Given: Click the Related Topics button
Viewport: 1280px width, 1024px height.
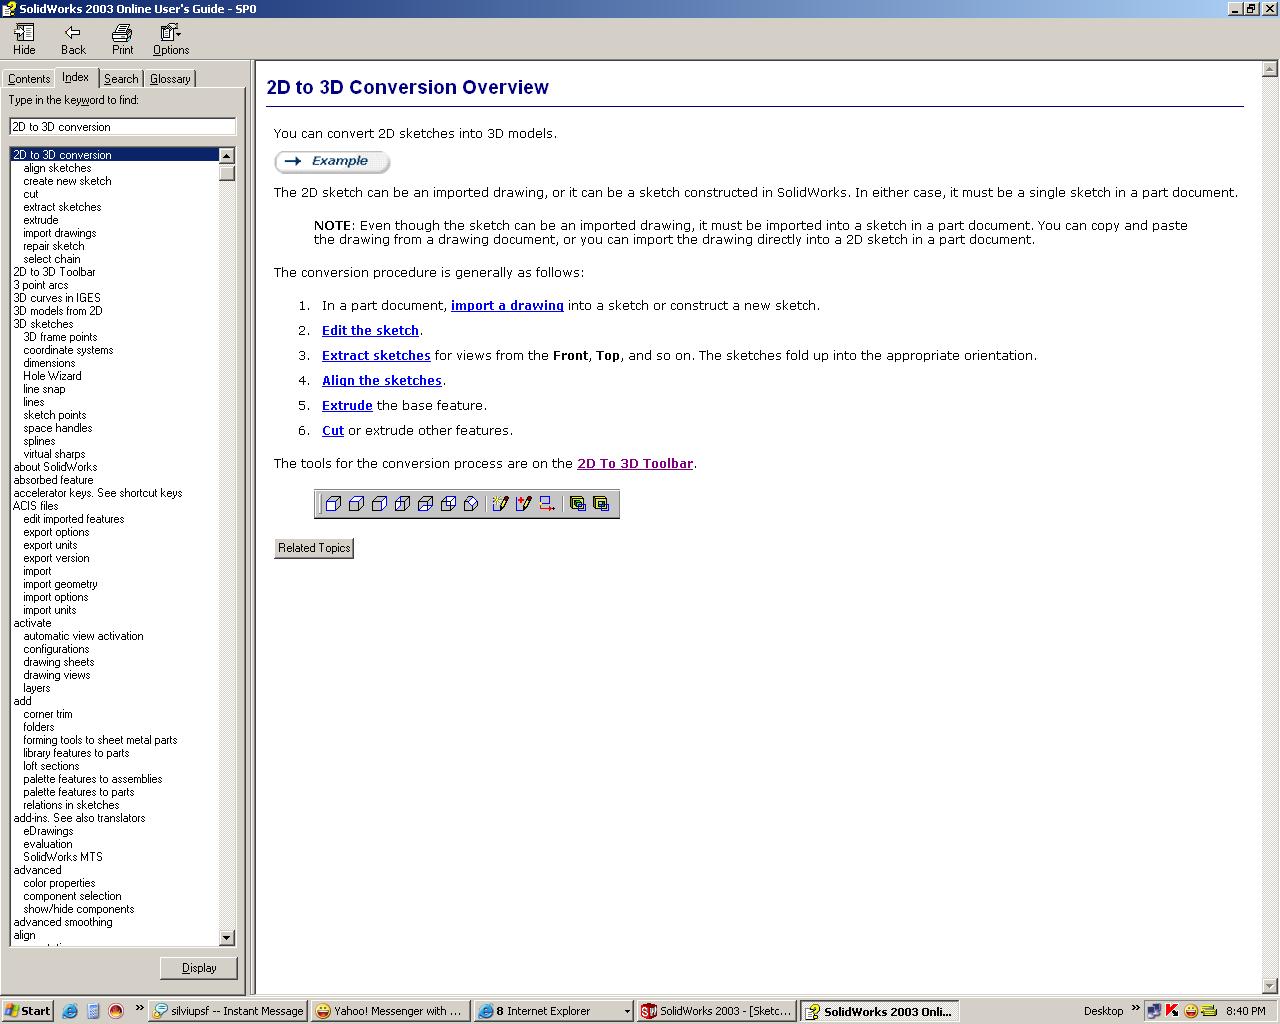Looking at the screenshot, I should pos(314,548).
